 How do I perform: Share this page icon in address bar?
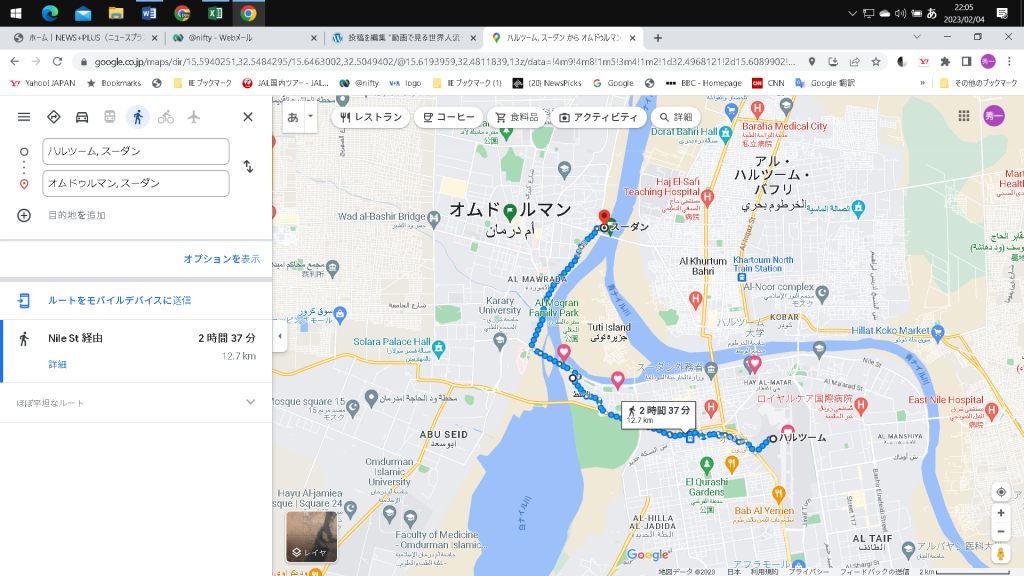point(854,61)
